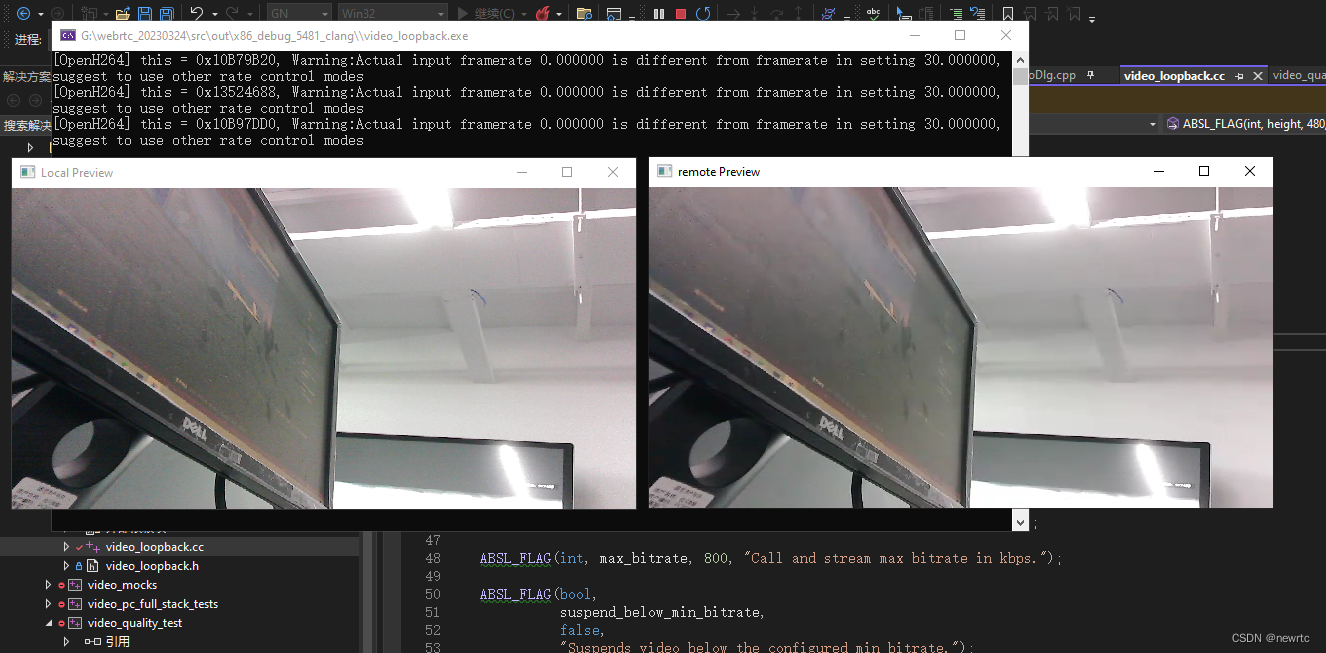
Task: Click the Open File folder icon
Action: click(x=122, y=12)
